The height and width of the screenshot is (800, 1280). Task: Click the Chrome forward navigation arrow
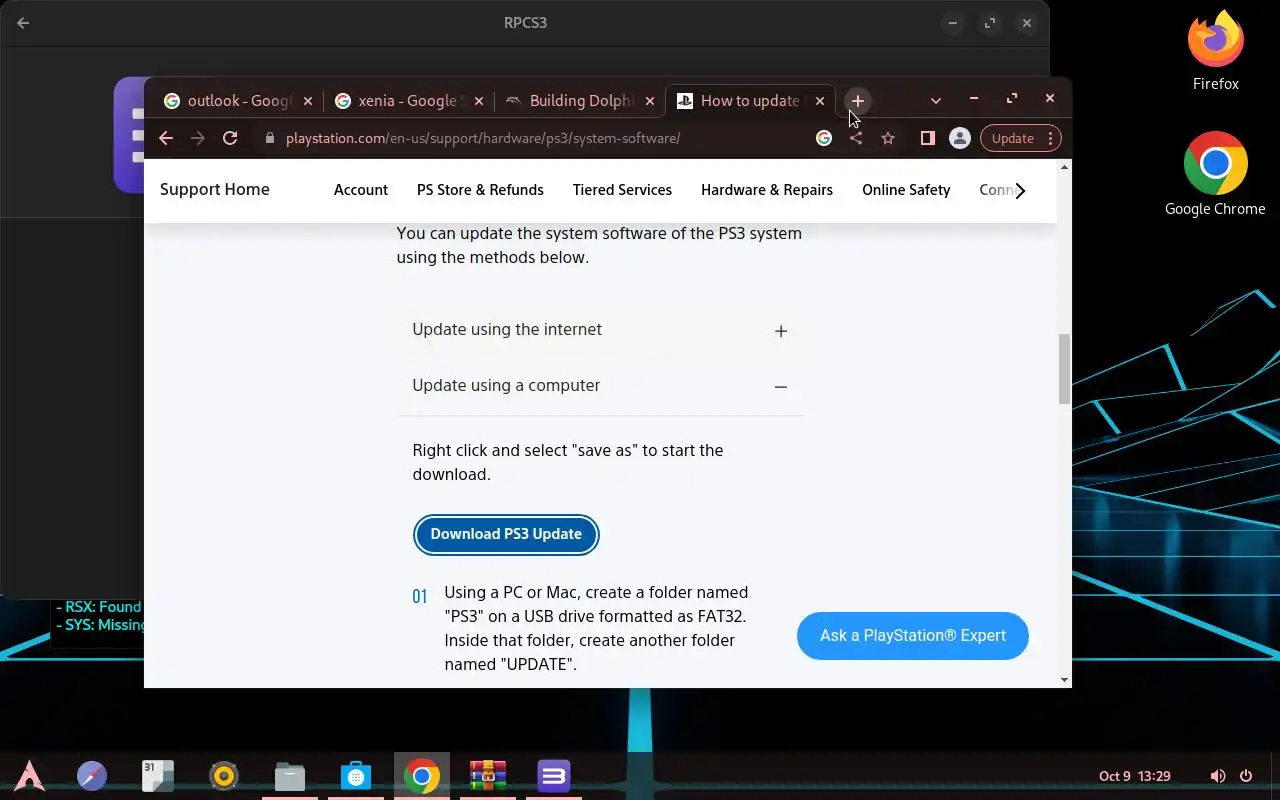(x=198, y=138)
